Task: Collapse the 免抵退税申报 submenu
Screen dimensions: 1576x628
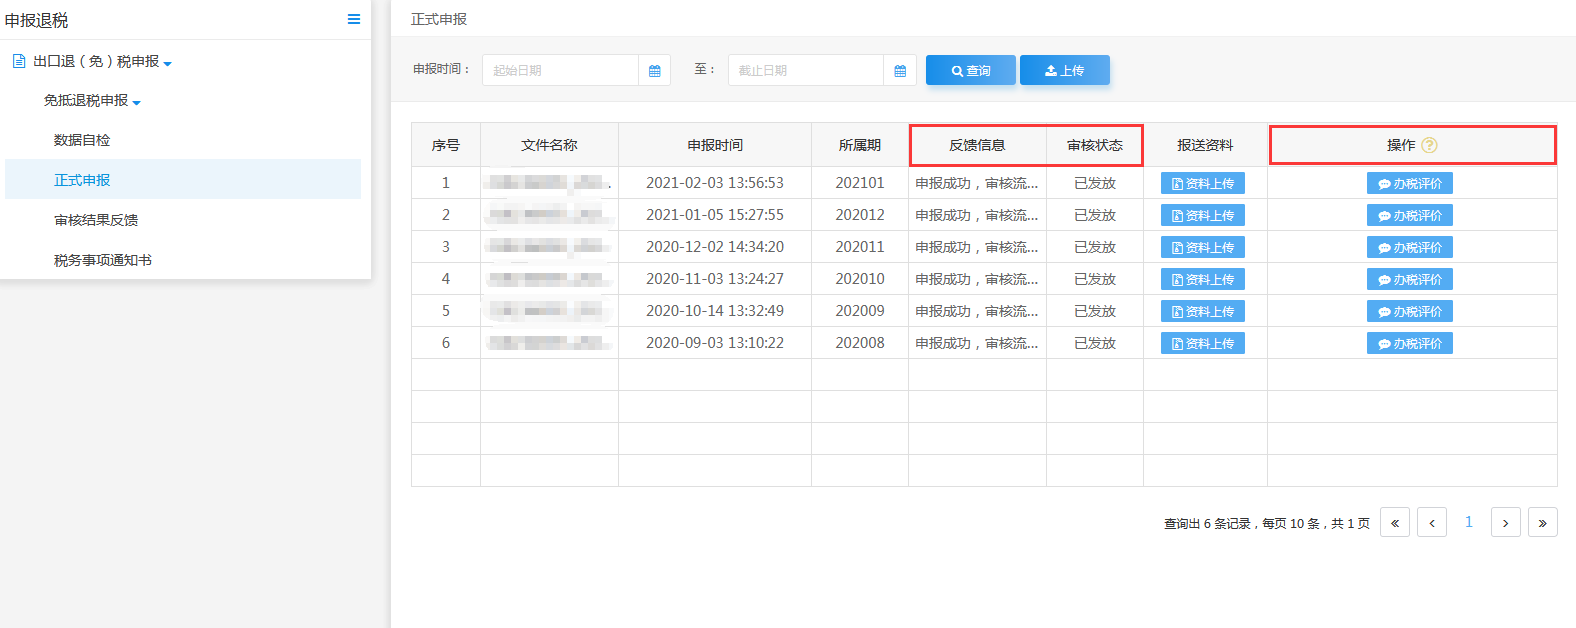Action: pyautogui.click(x=137, y=102)
